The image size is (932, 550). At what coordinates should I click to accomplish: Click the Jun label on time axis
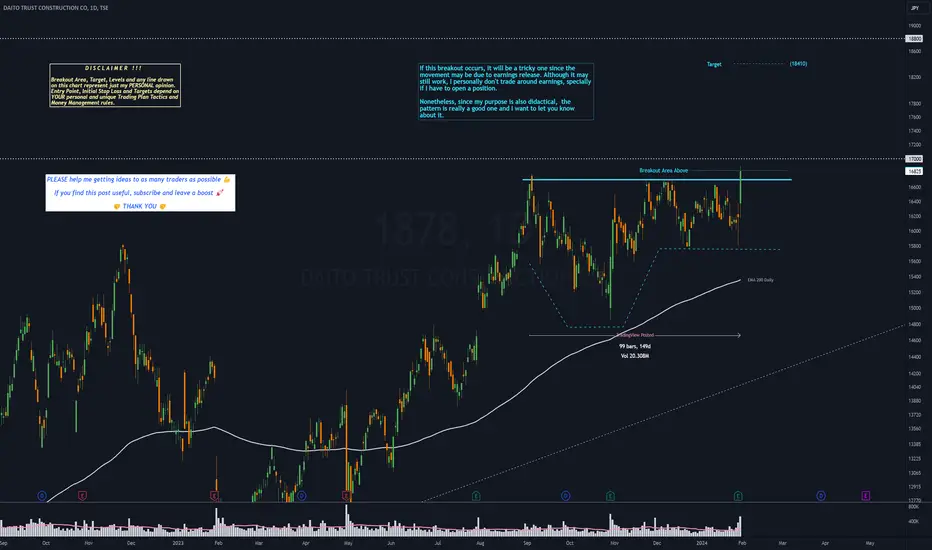tap(391, 543)
